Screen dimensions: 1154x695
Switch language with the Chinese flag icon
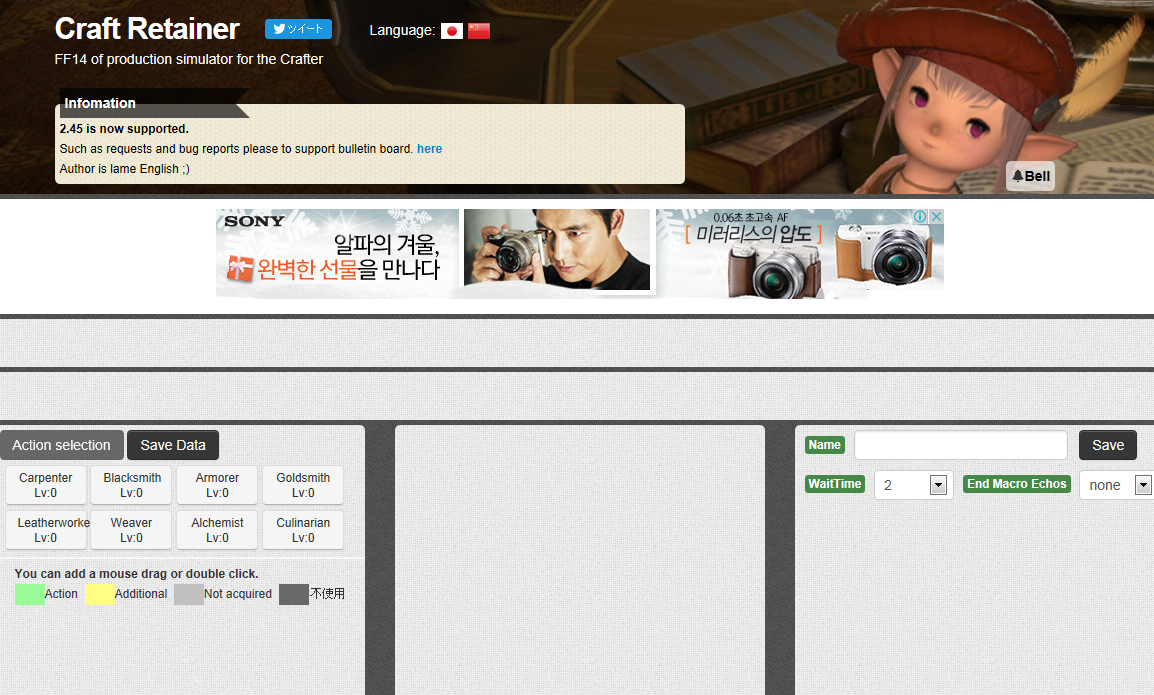tap(479, 31)
